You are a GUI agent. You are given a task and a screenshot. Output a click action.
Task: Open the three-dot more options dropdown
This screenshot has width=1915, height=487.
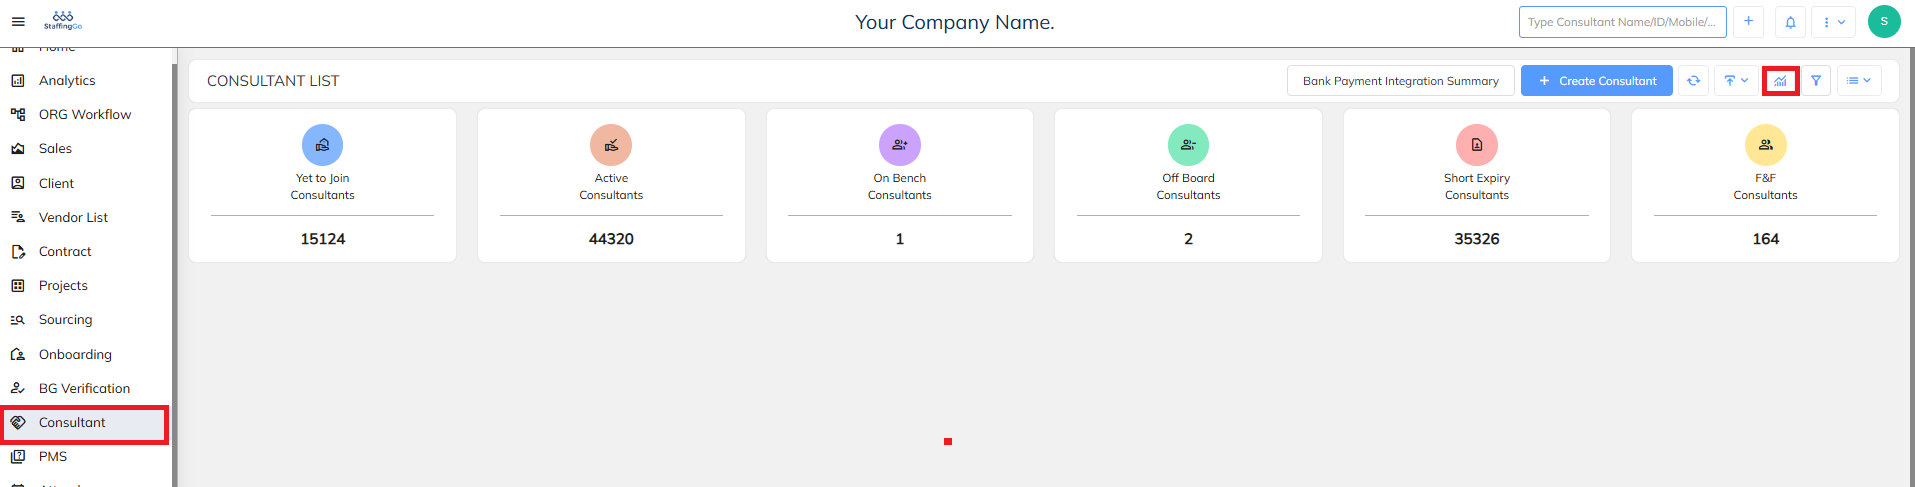click(1833, 22)
